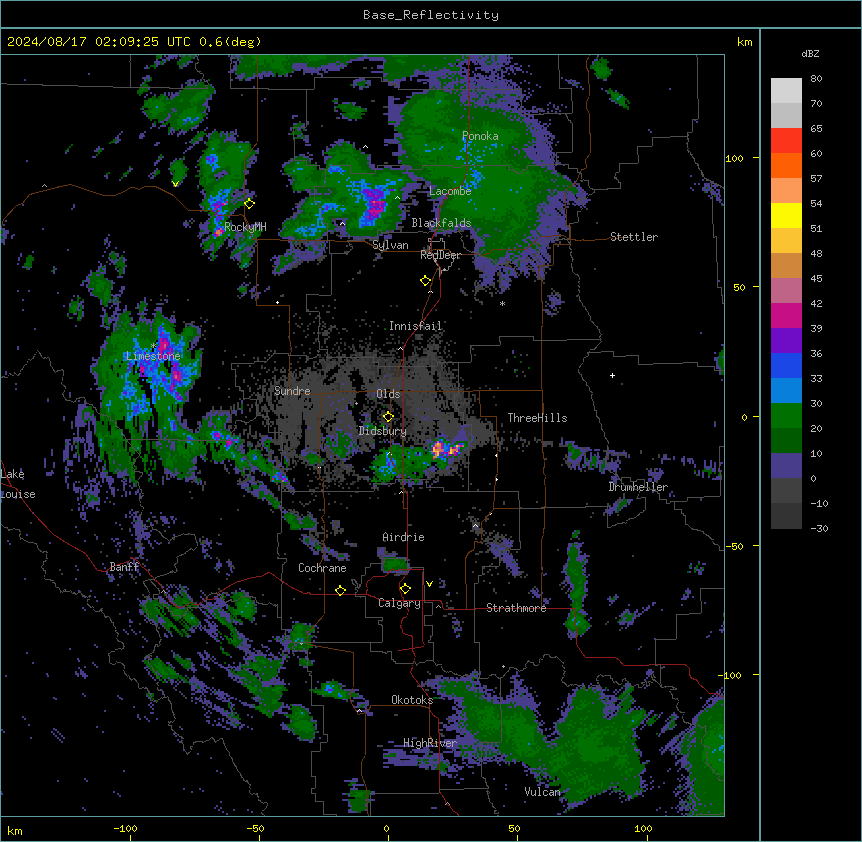Screen dimensions: 862x842
Task: Select the yellow diamond marker under Cochrane
Action: (341, 590)
